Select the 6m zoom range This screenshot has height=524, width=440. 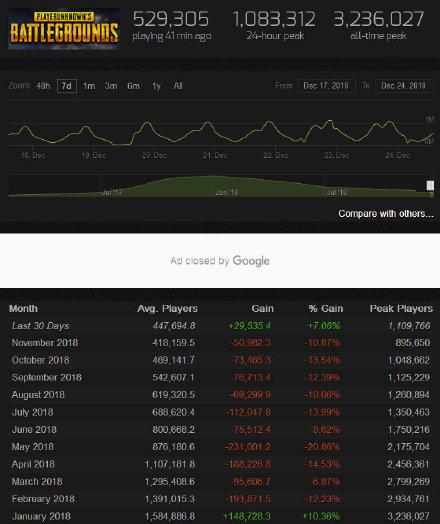(x=133, y=86)
